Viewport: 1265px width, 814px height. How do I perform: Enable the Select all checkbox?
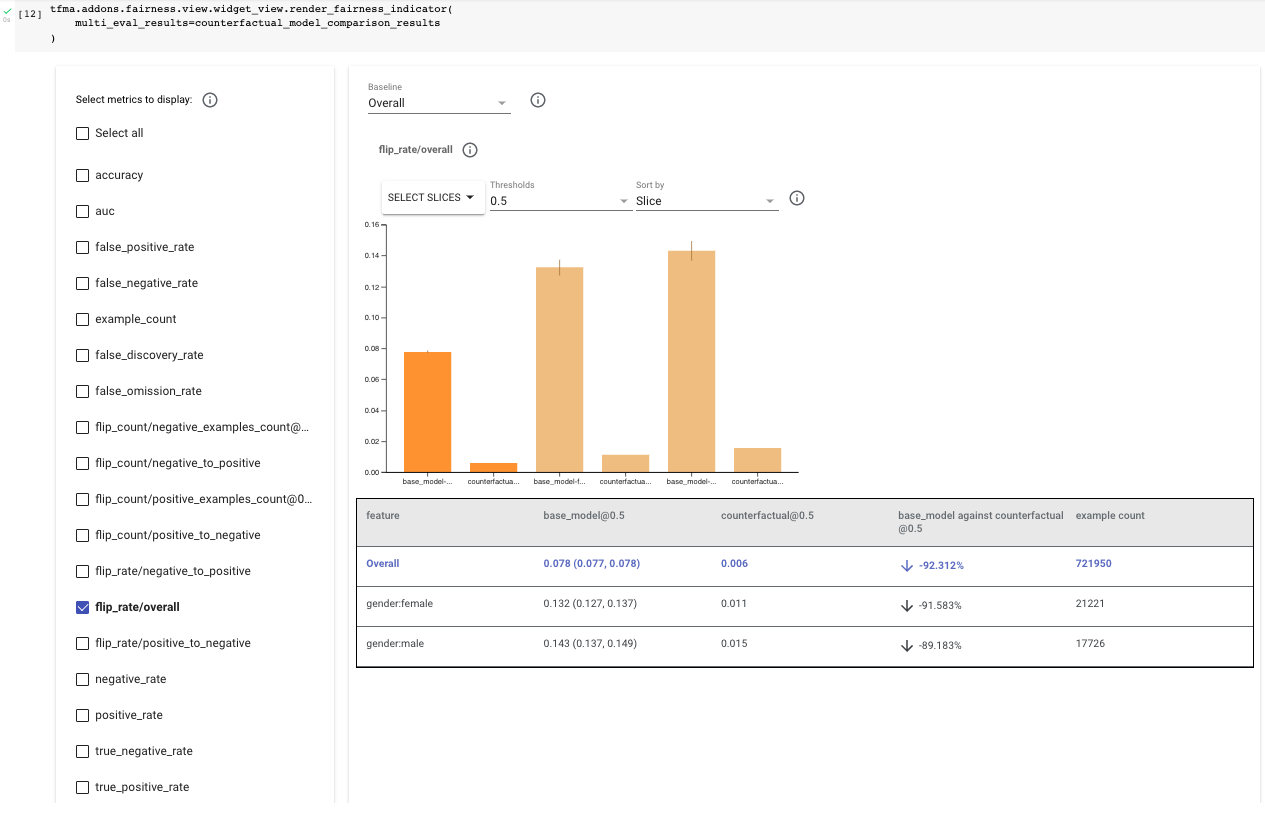point(83,133)
